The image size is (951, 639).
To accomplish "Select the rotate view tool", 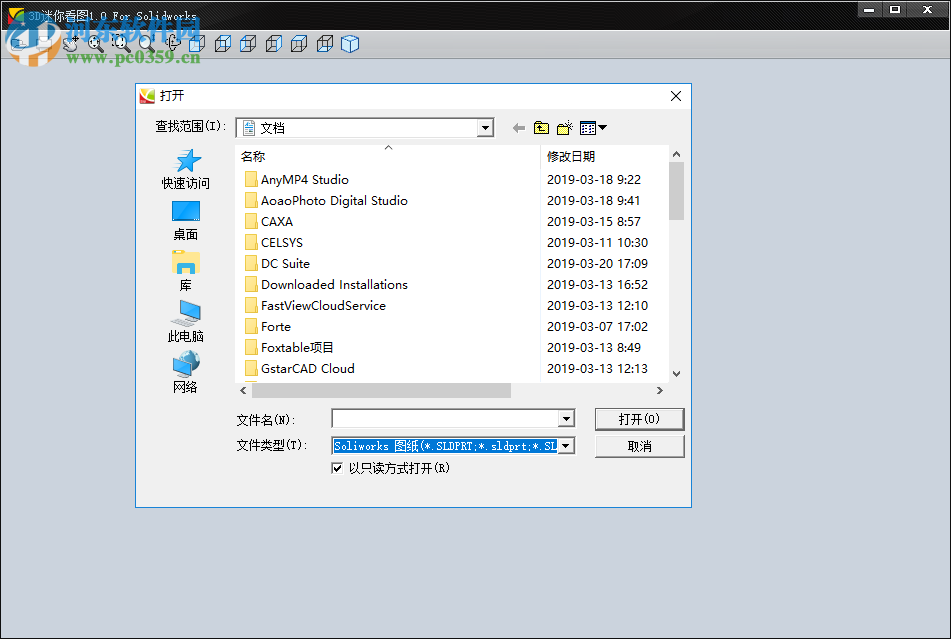I will 172,44.
